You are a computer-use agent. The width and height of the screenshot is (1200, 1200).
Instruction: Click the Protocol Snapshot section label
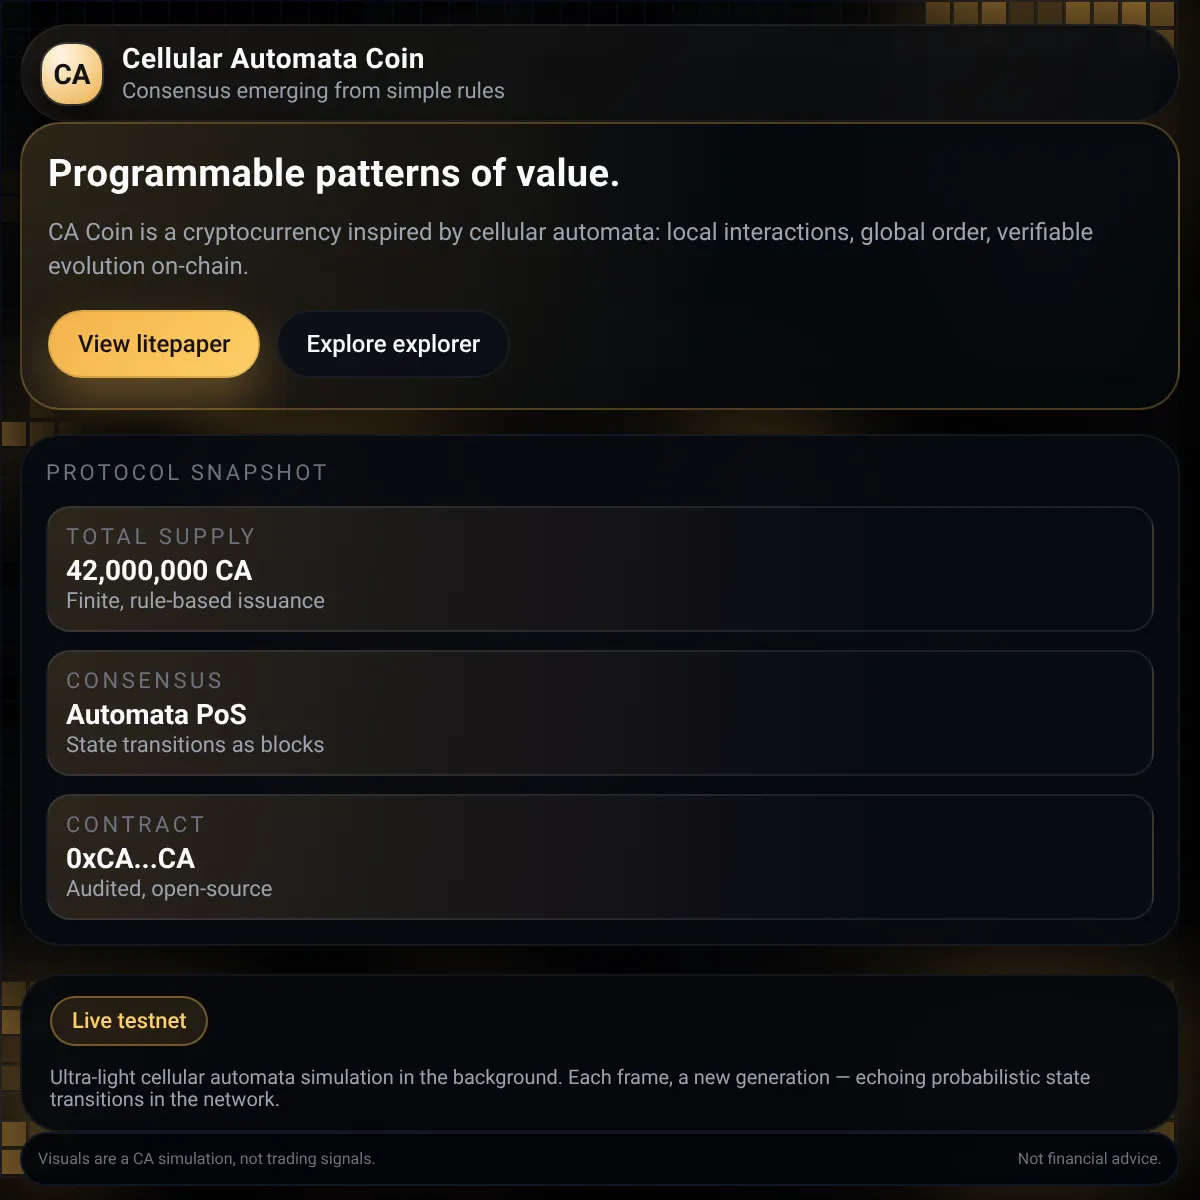click(x=187, y=473)
